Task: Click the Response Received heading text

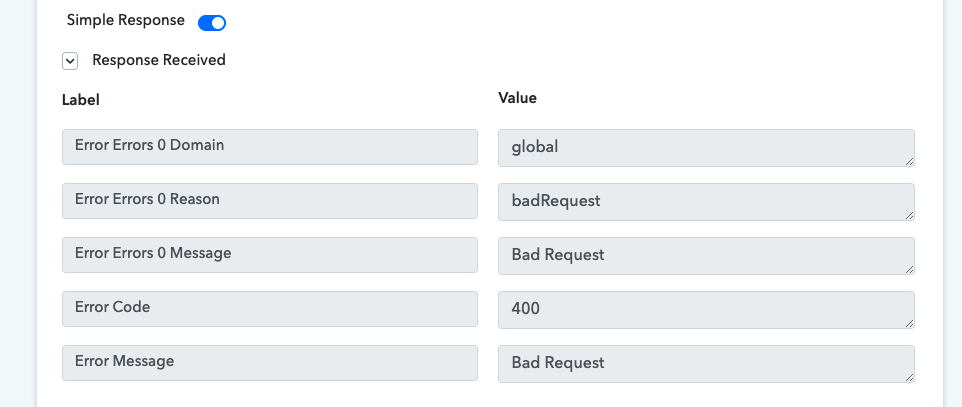Action: click(x=159, y=60)
